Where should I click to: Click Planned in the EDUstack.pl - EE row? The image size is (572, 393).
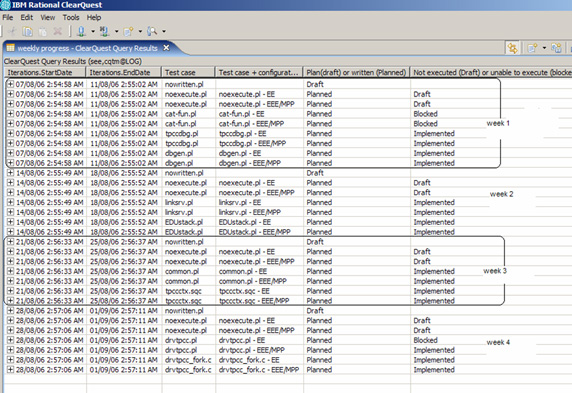pos(319,222)
